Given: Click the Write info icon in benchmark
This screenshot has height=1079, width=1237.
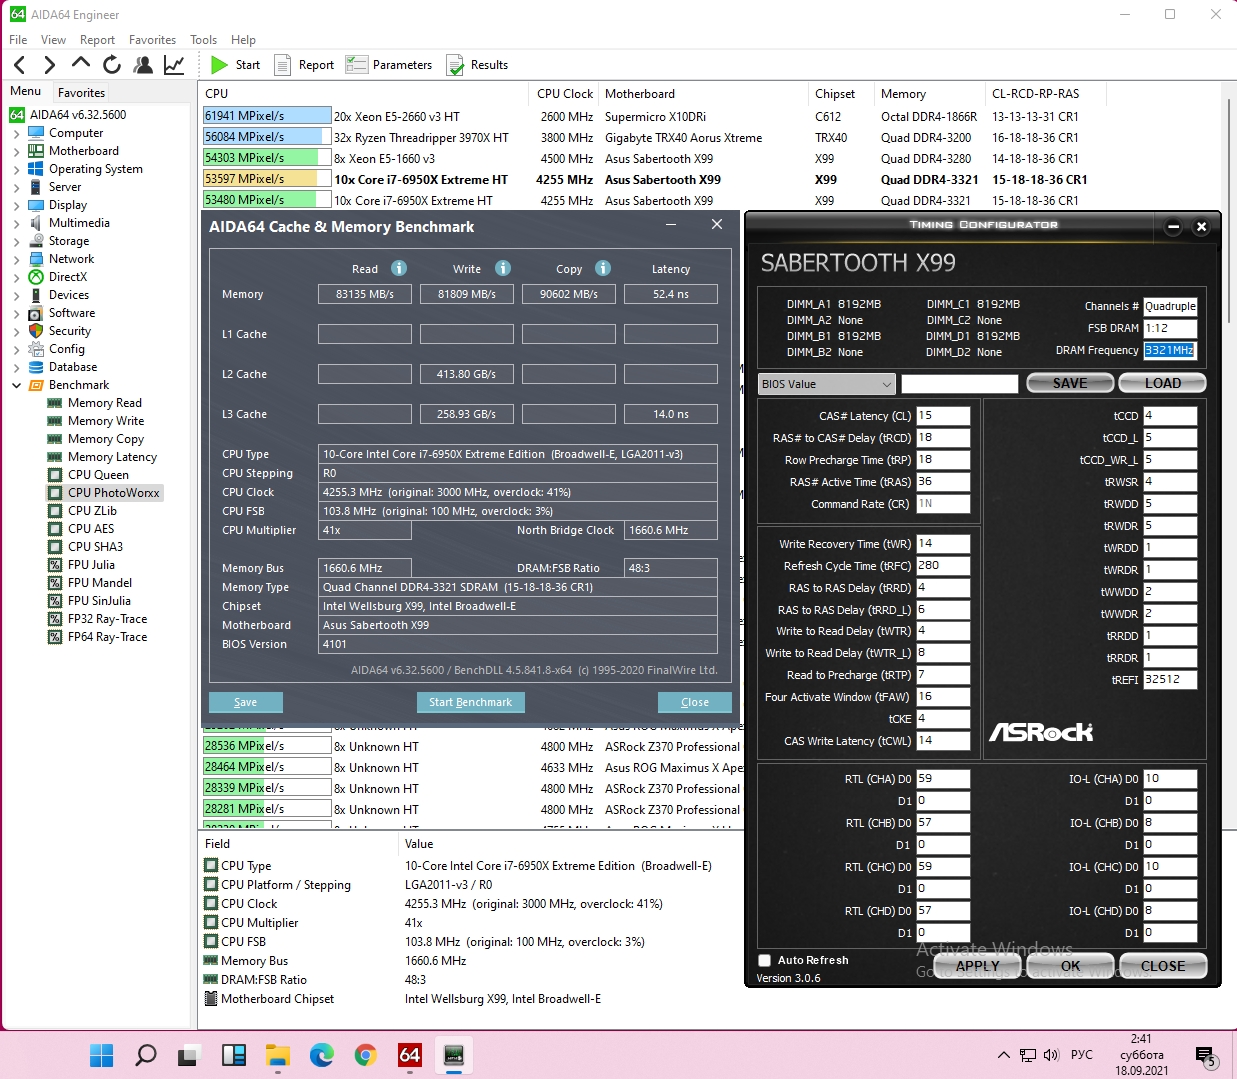Looking at the screenshot, I should point(503,268).
